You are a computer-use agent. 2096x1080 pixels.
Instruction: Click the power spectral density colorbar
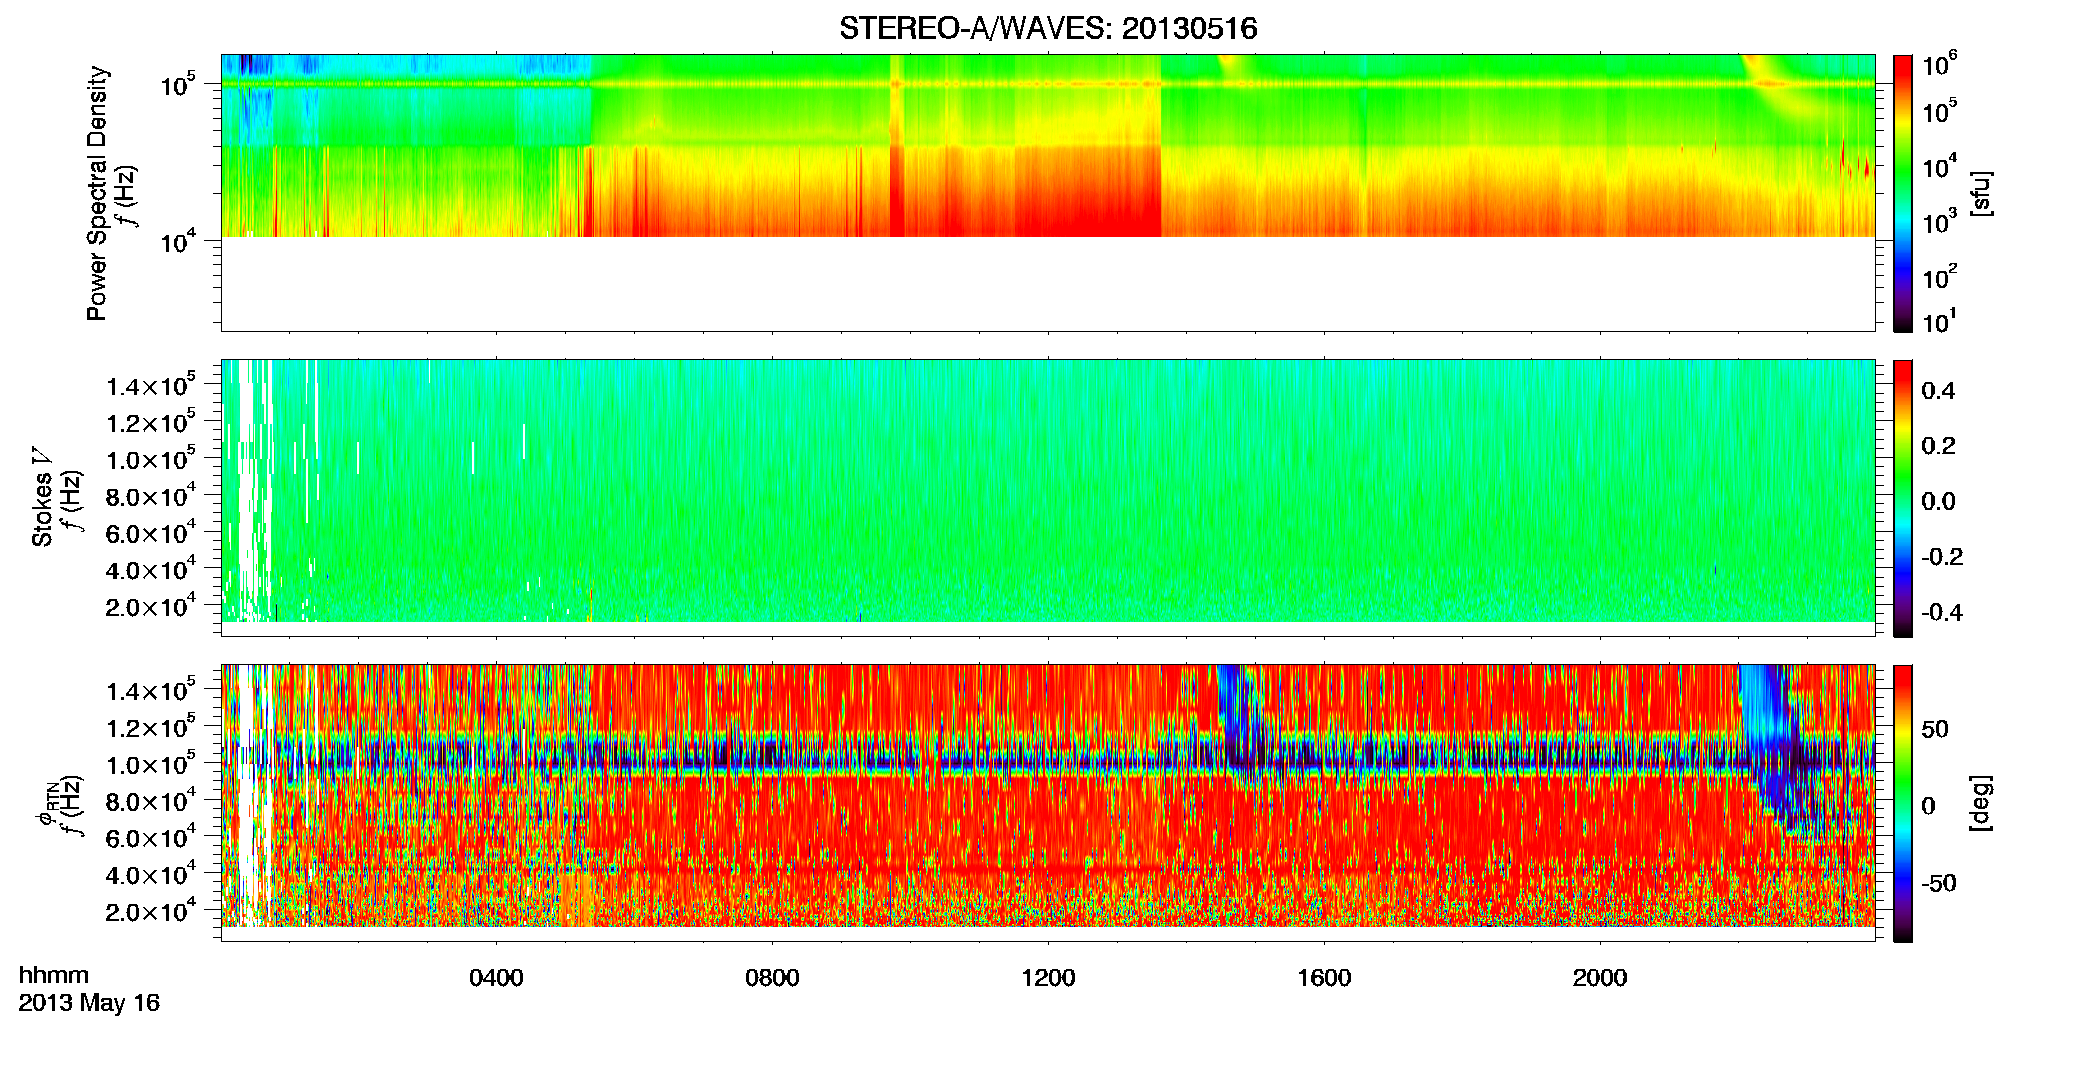1903,193
